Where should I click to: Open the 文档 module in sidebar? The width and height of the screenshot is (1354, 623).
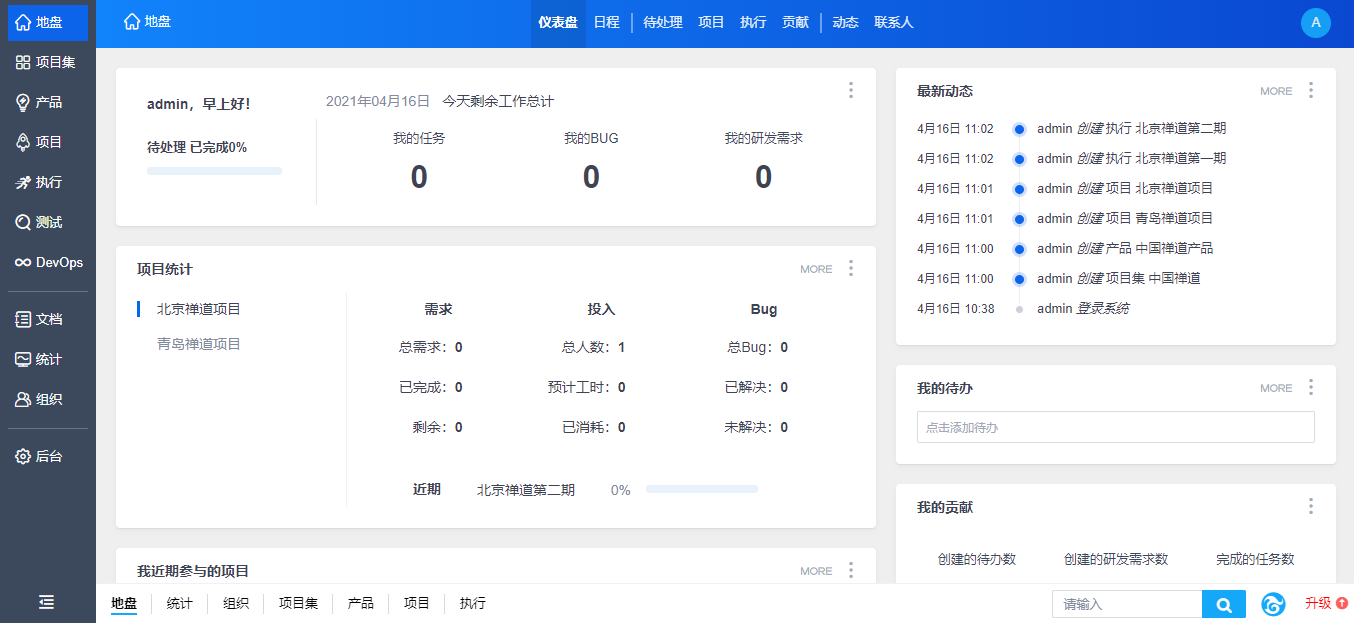point(47,319)
